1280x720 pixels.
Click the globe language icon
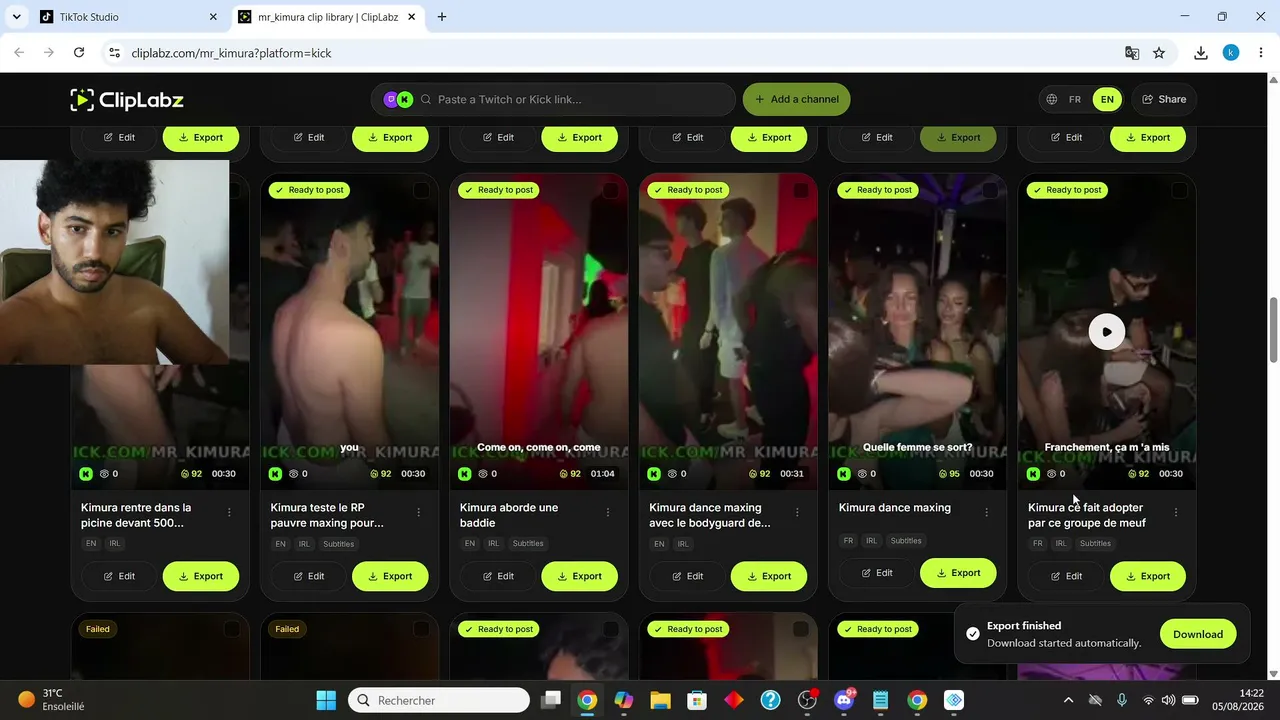(1052, 99)
